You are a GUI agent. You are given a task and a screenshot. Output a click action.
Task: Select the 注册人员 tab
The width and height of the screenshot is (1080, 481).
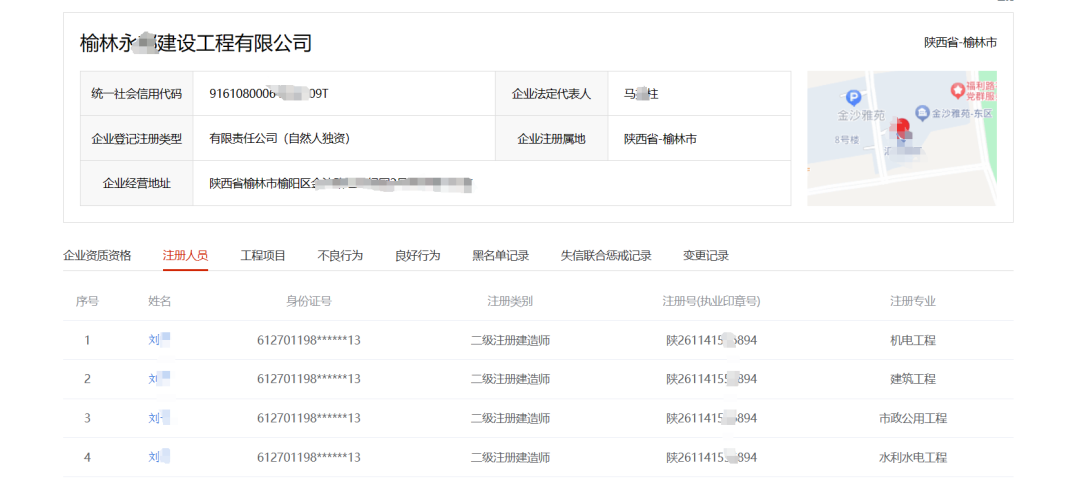(185, 256)
